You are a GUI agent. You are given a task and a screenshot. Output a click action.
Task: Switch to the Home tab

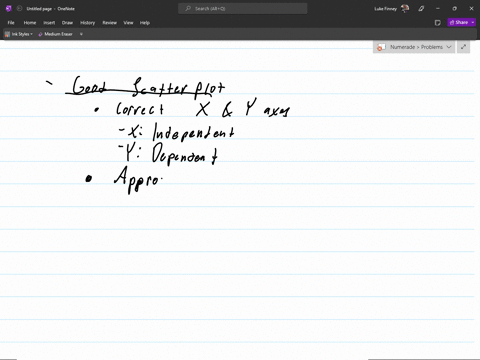[x=30, y=23]
